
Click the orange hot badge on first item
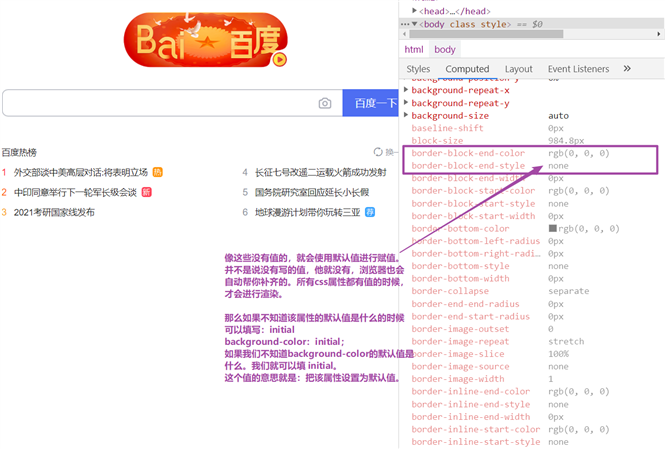[x=157, y=172]
